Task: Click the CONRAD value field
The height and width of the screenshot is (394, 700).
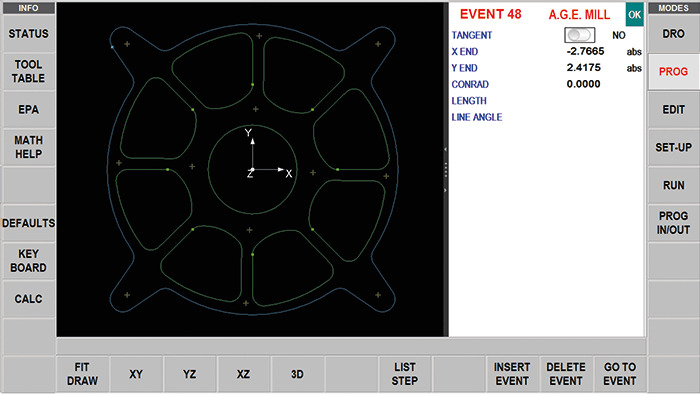Action: point(583,84)
